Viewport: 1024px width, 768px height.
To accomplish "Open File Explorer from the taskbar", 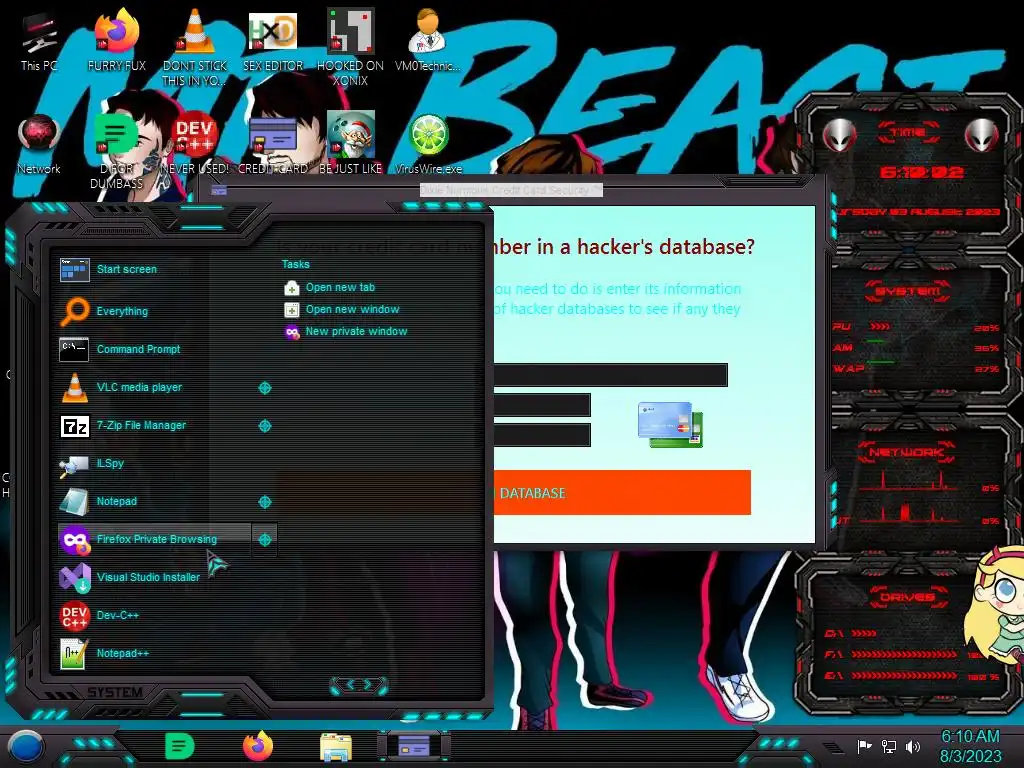I will tap(336, 747).
